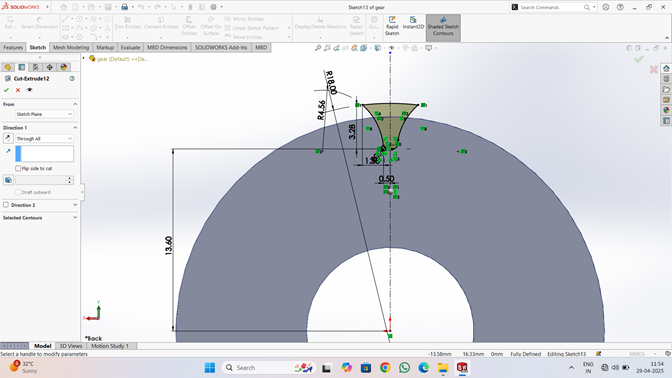Viewport: 672px width, 378px height.
Task: Click the R18.00 radius dimension
Action: [x=331, y=82]
